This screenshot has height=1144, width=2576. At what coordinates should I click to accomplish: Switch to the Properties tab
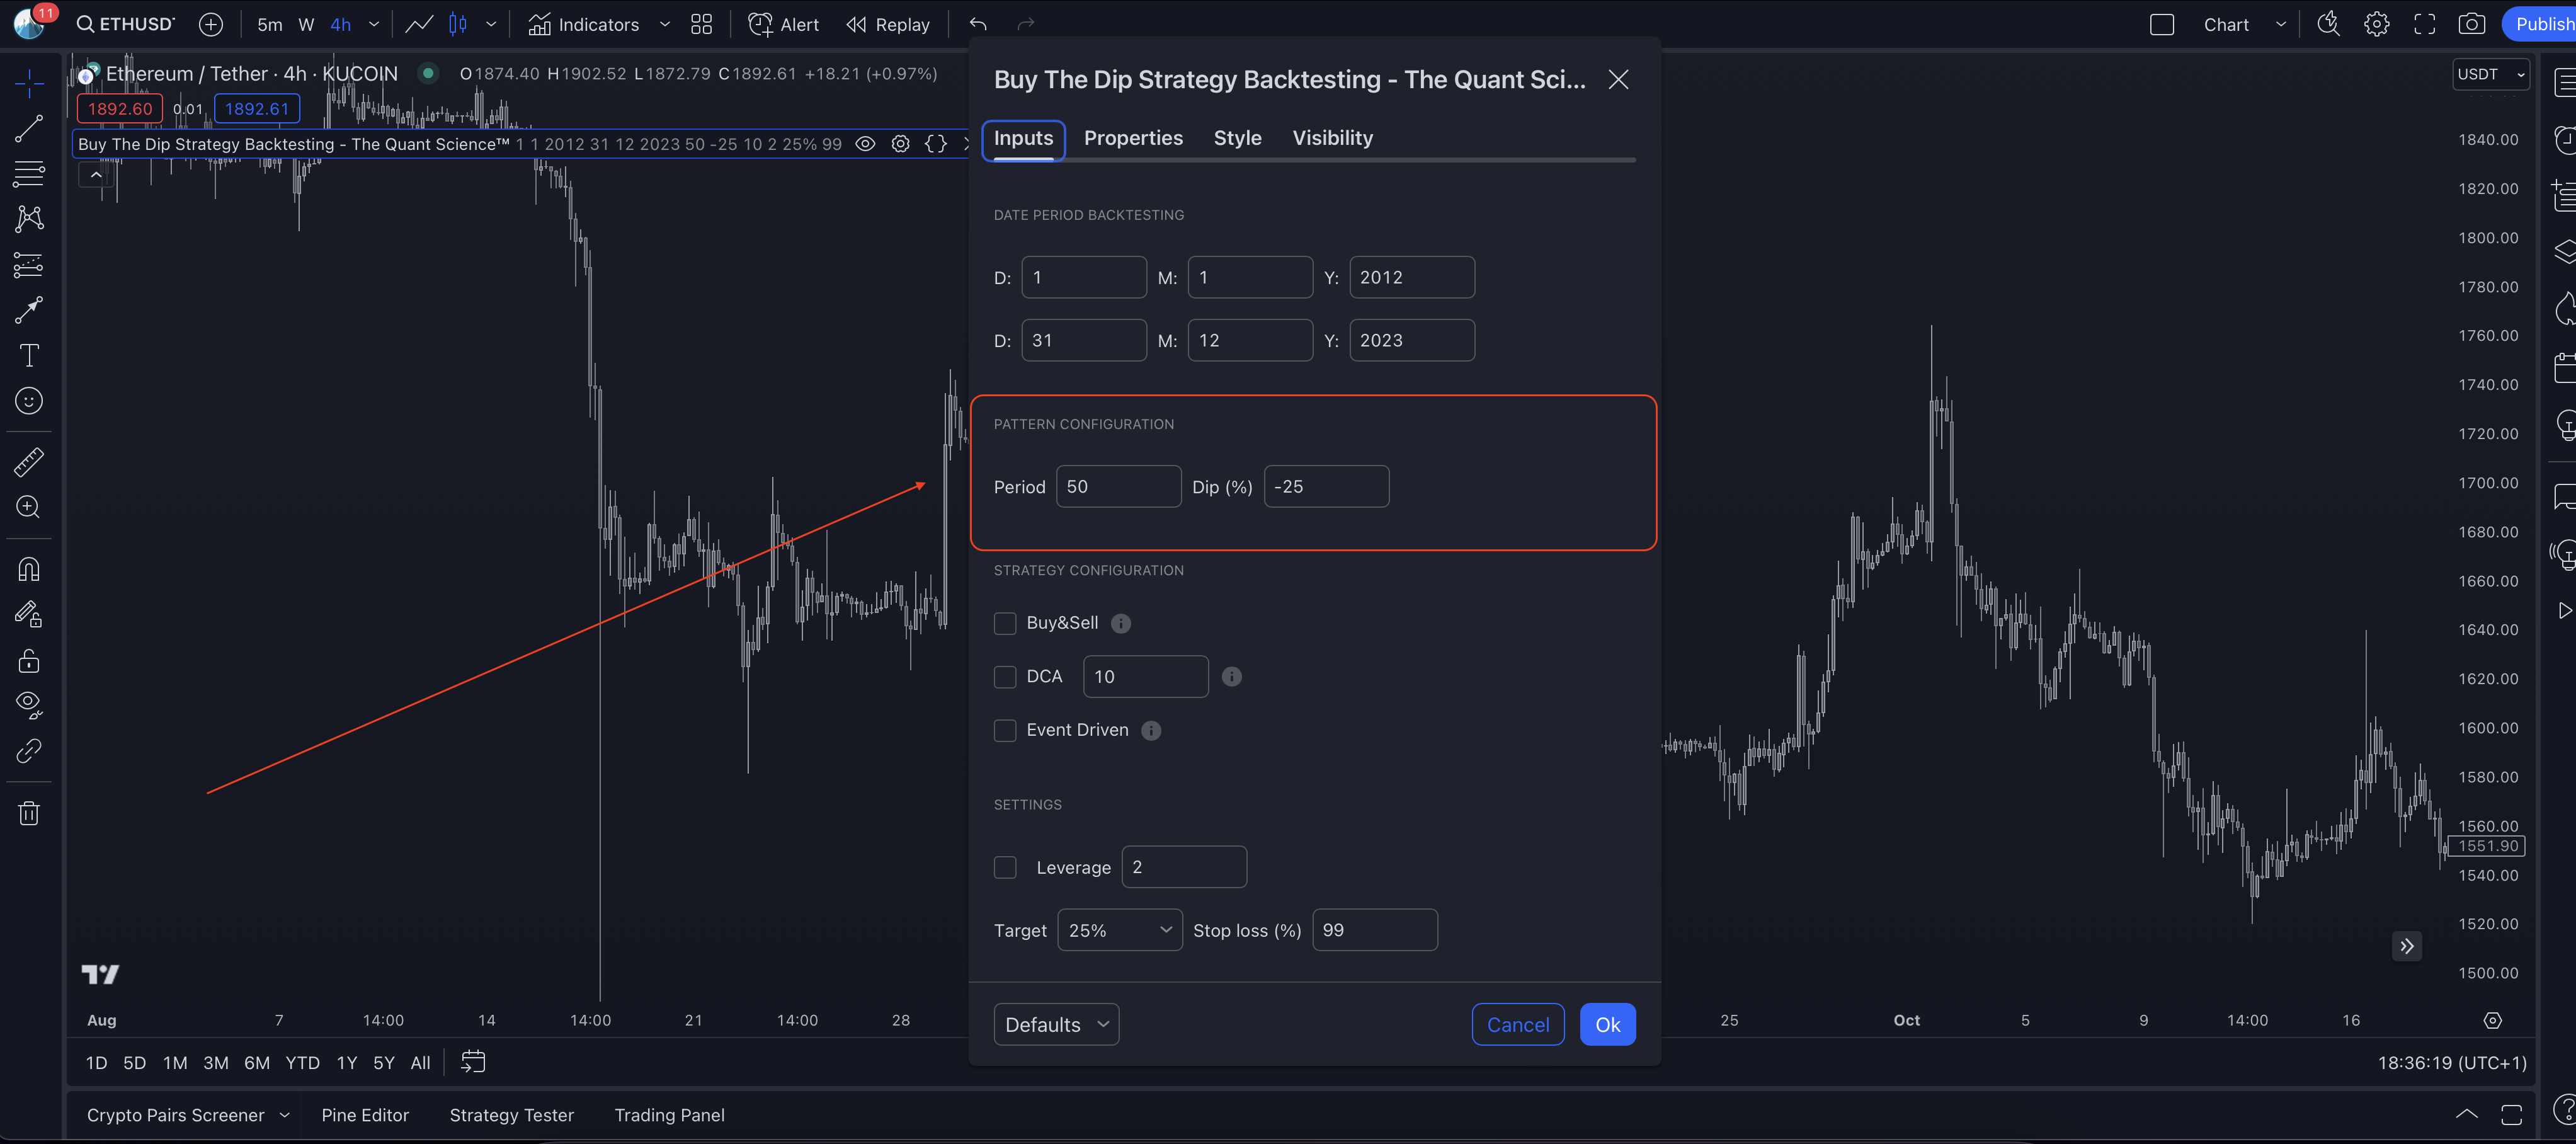tap(1133, 138)
